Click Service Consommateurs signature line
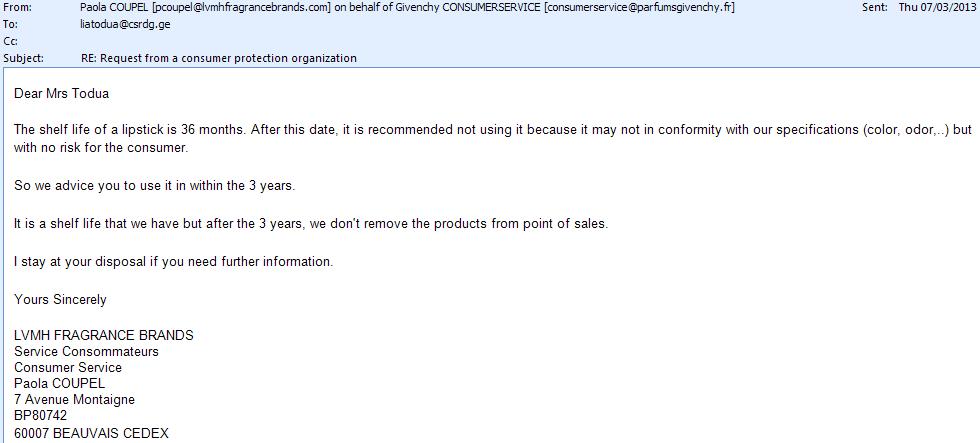The width and height of the screenshot is (980, 443). [86, 351]
